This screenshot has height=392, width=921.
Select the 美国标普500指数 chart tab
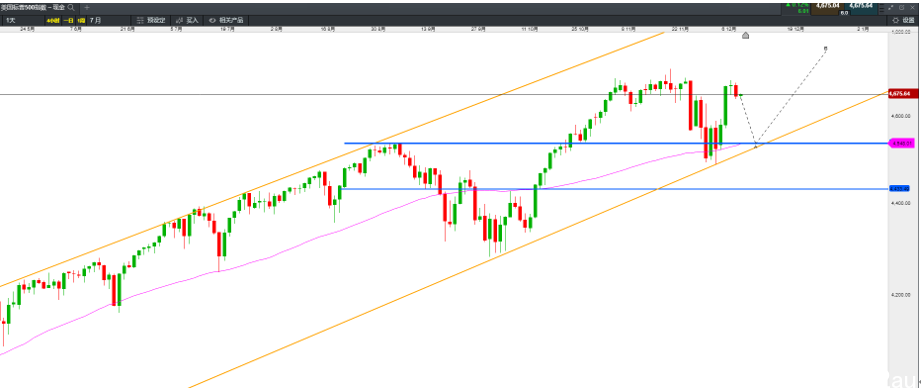click(x=33, y=8)
